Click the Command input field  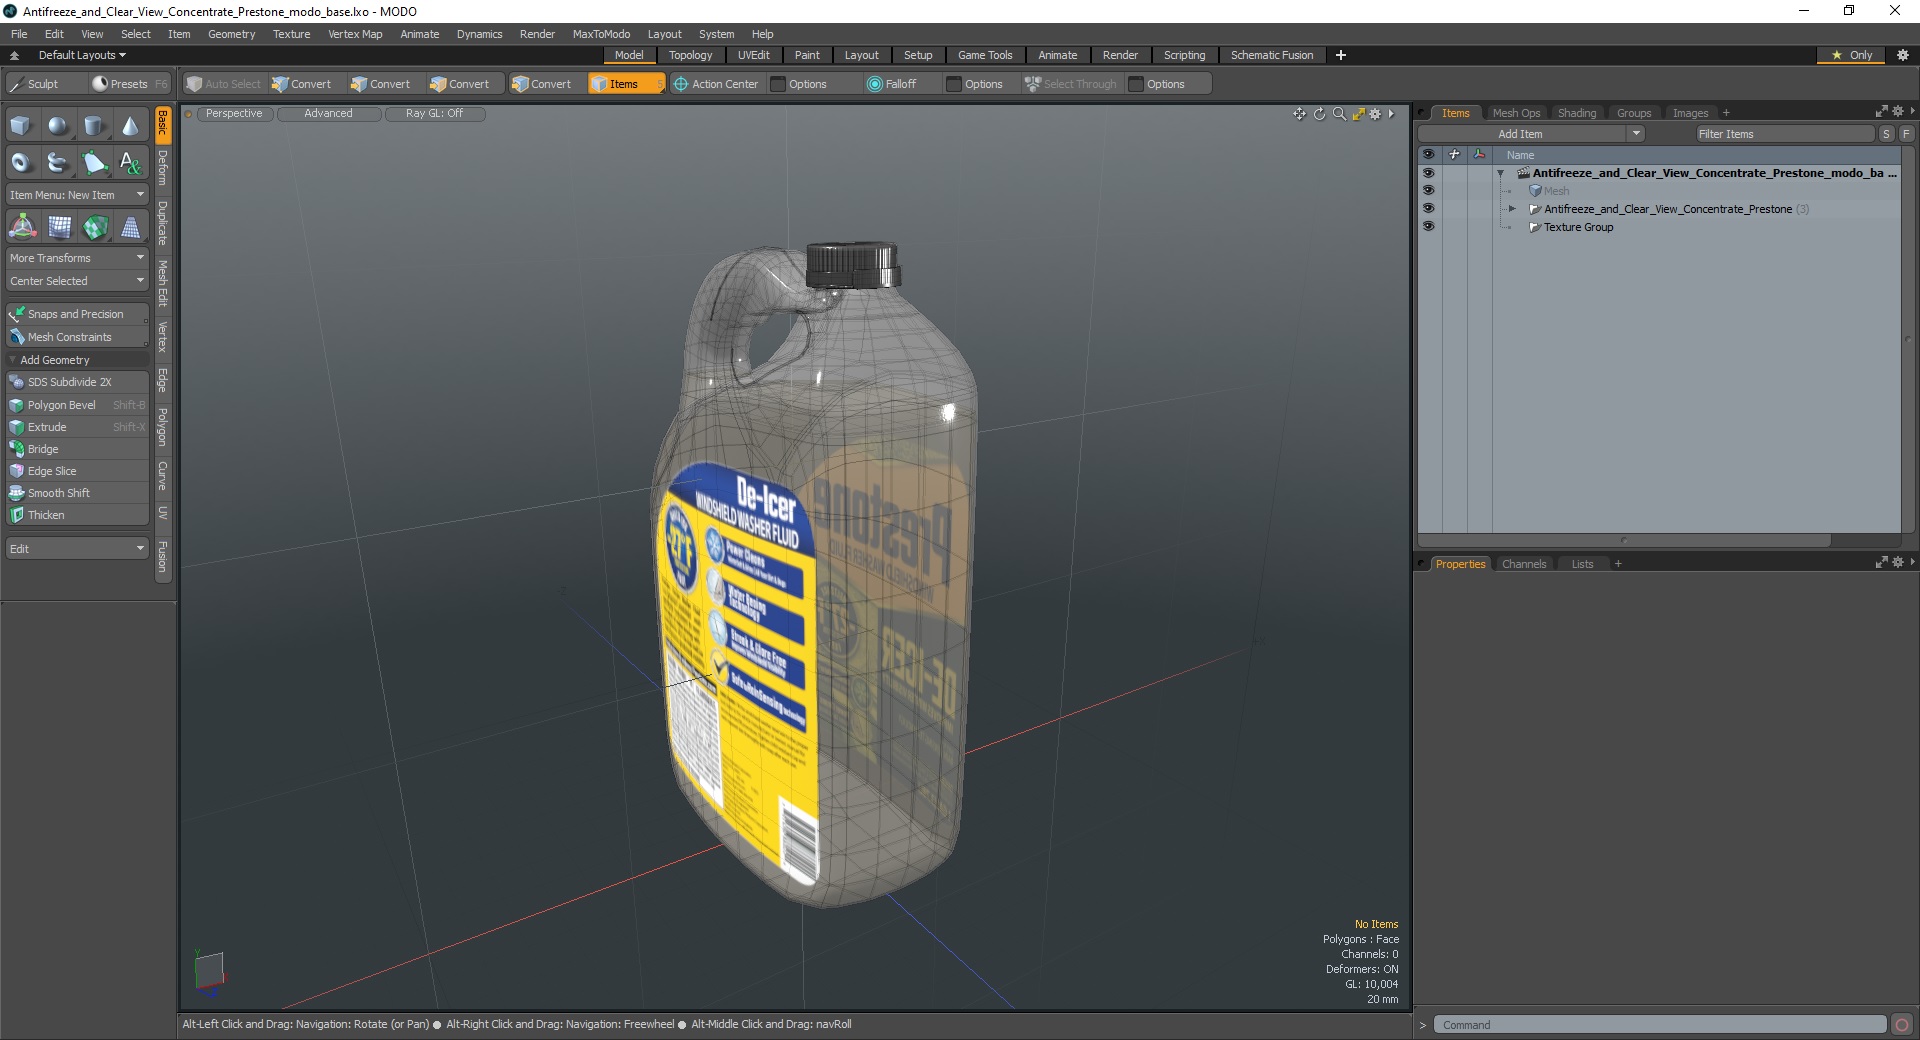pos(1660,1025)
